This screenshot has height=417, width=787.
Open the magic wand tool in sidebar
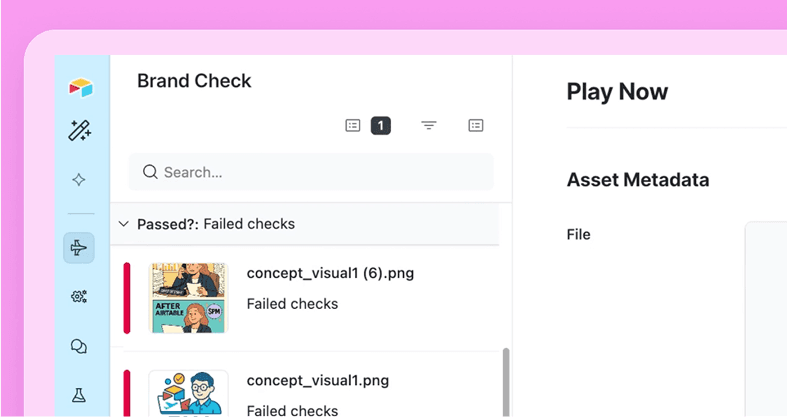pyautogui.click(x=79, y=130)
